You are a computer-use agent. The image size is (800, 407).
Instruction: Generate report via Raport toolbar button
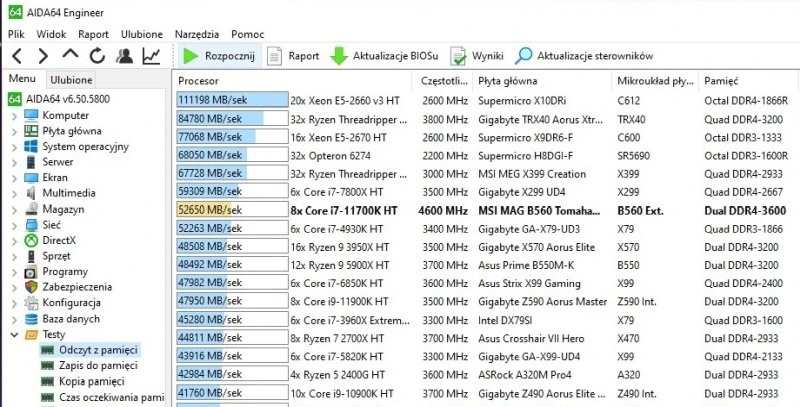[293, 56]
